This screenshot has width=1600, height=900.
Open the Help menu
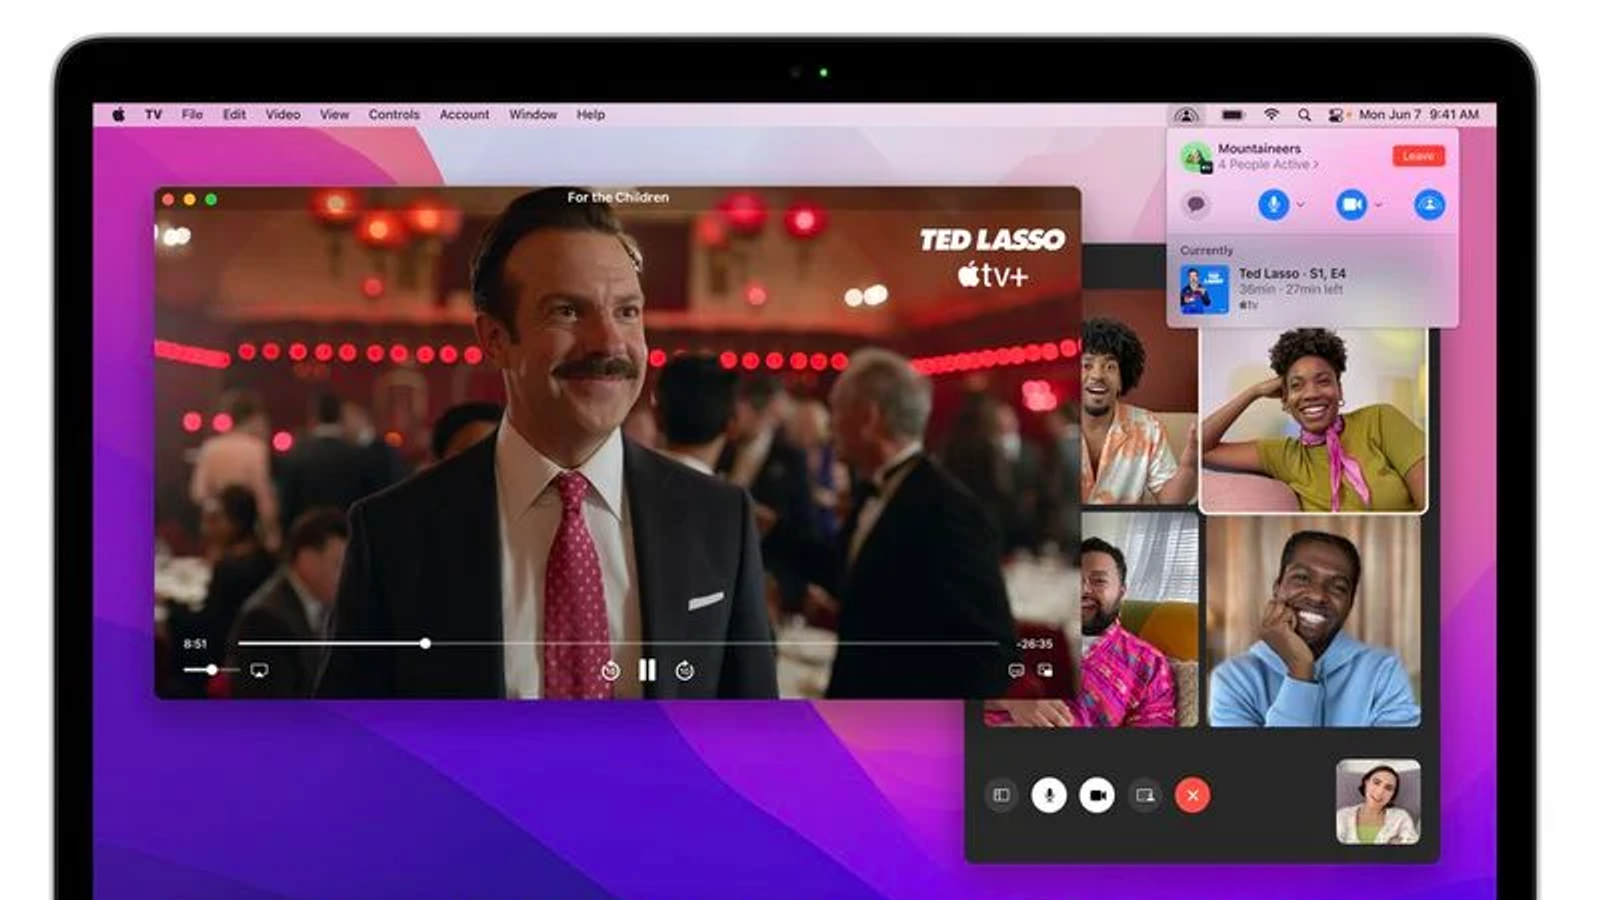591,115
